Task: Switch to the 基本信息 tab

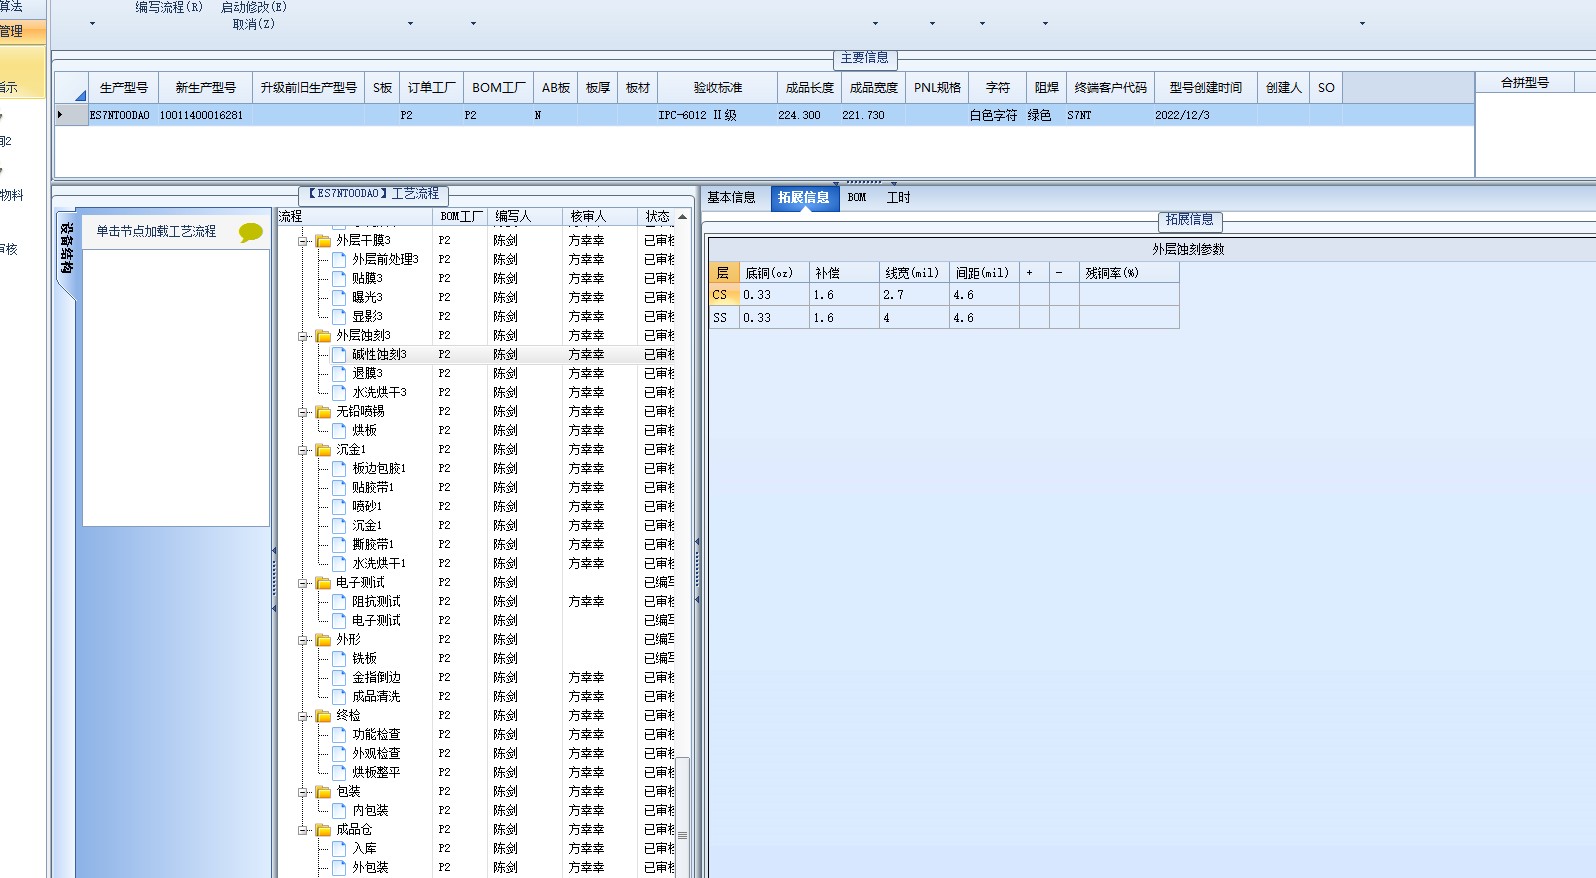Action: (731, 198)
